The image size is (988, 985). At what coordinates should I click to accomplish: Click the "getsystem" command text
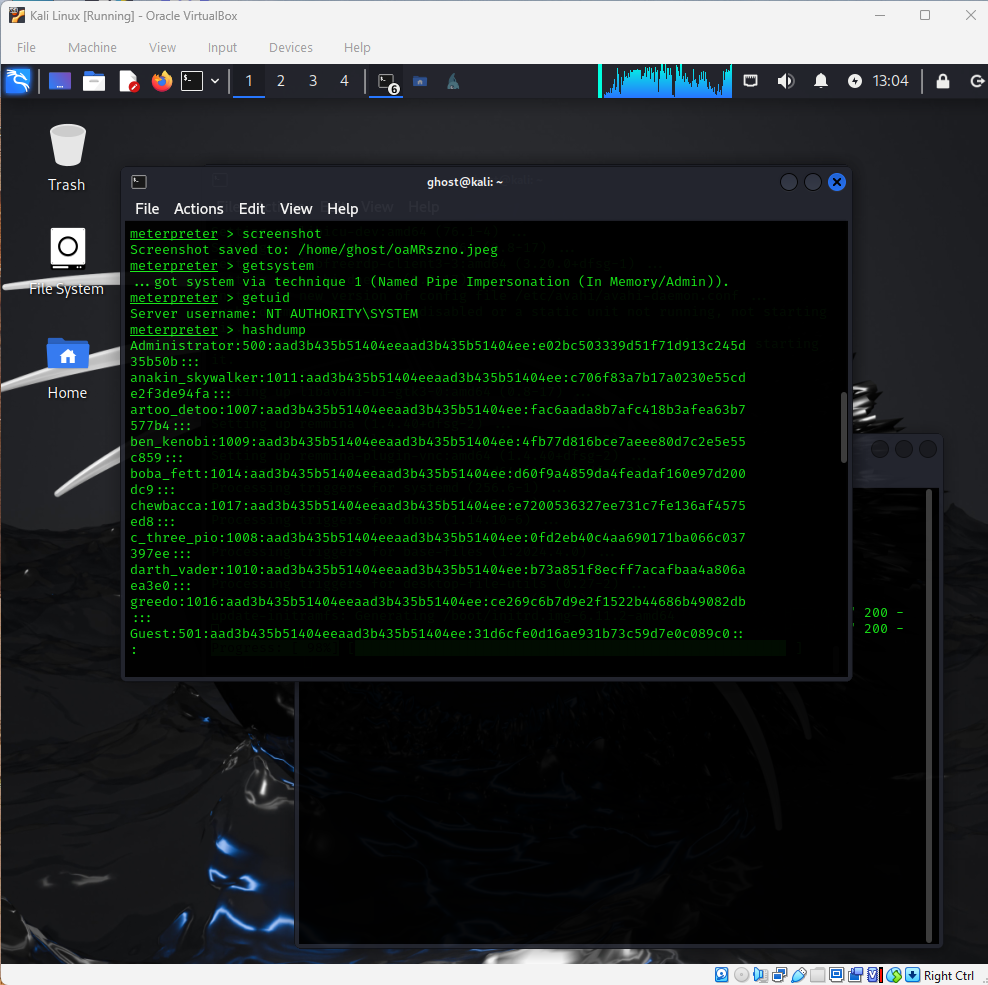point(278,266)
